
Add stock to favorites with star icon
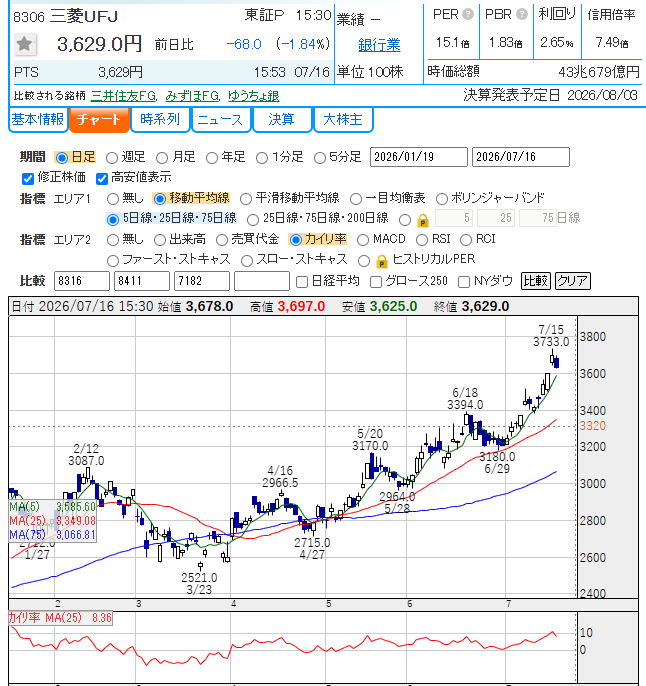[x=24, y=44]
